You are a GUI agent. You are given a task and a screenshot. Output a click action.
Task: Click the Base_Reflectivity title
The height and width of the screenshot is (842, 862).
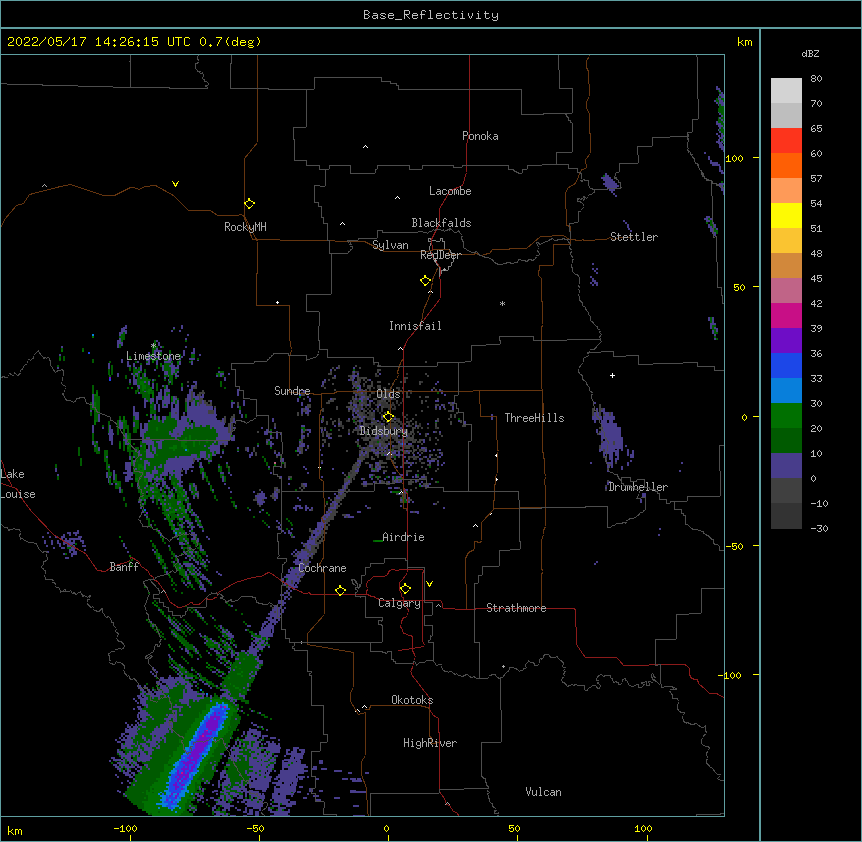point(431,15)
